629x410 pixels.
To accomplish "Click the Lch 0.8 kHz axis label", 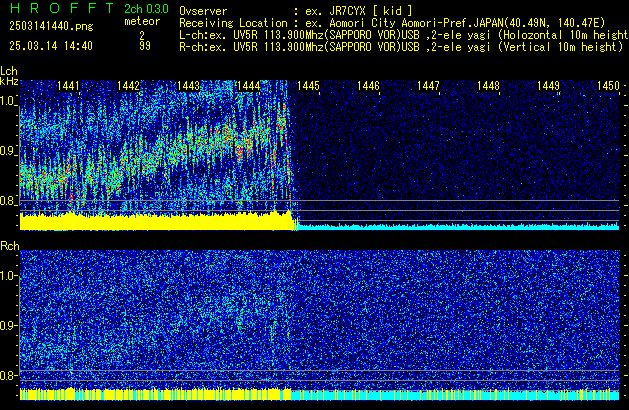I will tap(8, 201).
